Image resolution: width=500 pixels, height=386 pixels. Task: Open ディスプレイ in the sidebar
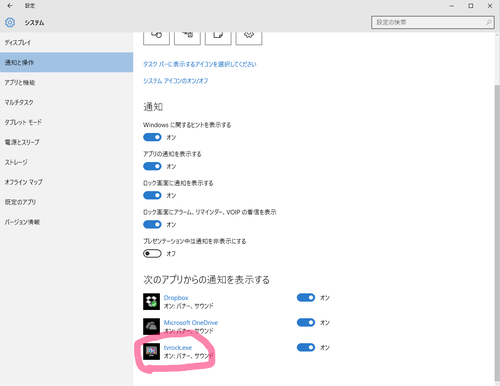[67, 42]
